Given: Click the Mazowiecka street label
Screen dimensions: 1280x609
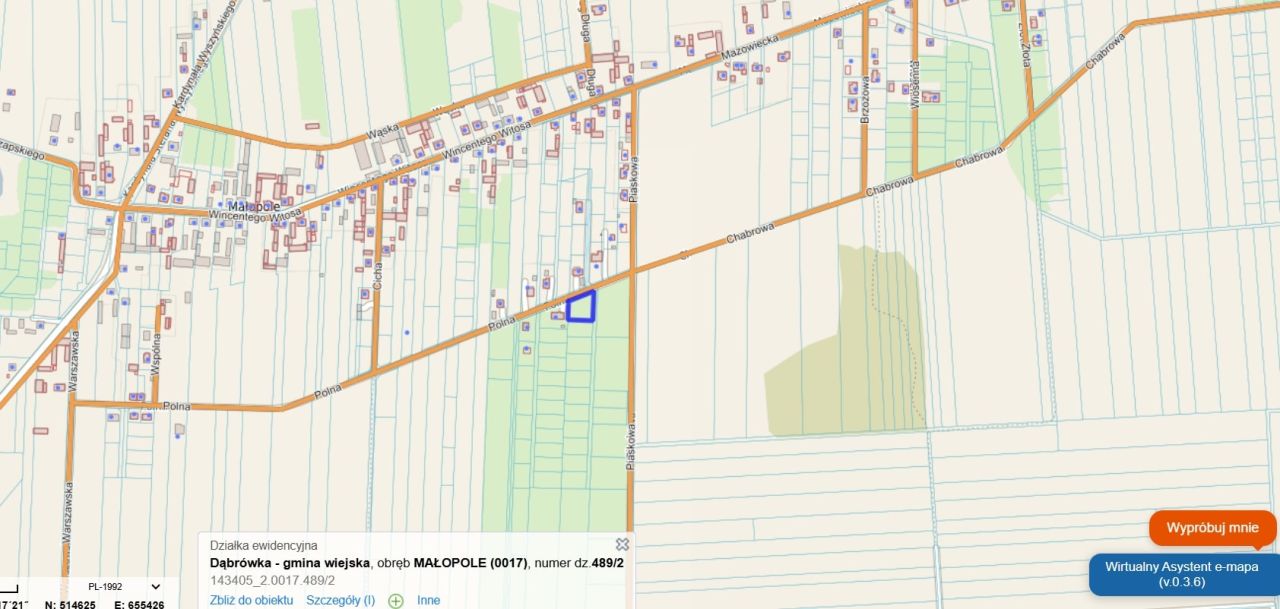Looking at the screenshot, I should pyautogui.click(x=751, y=48).
